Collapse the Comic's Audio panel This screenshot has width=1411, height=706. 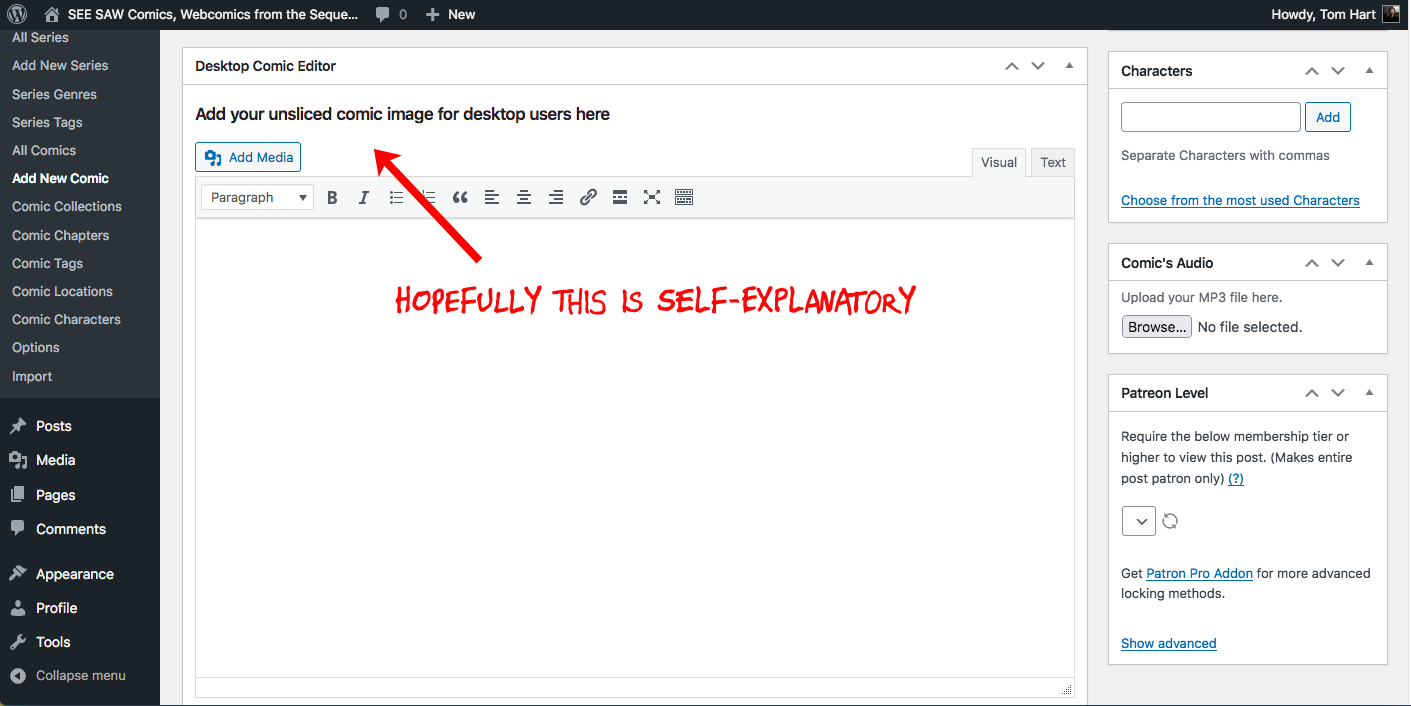click(1369, 263)
